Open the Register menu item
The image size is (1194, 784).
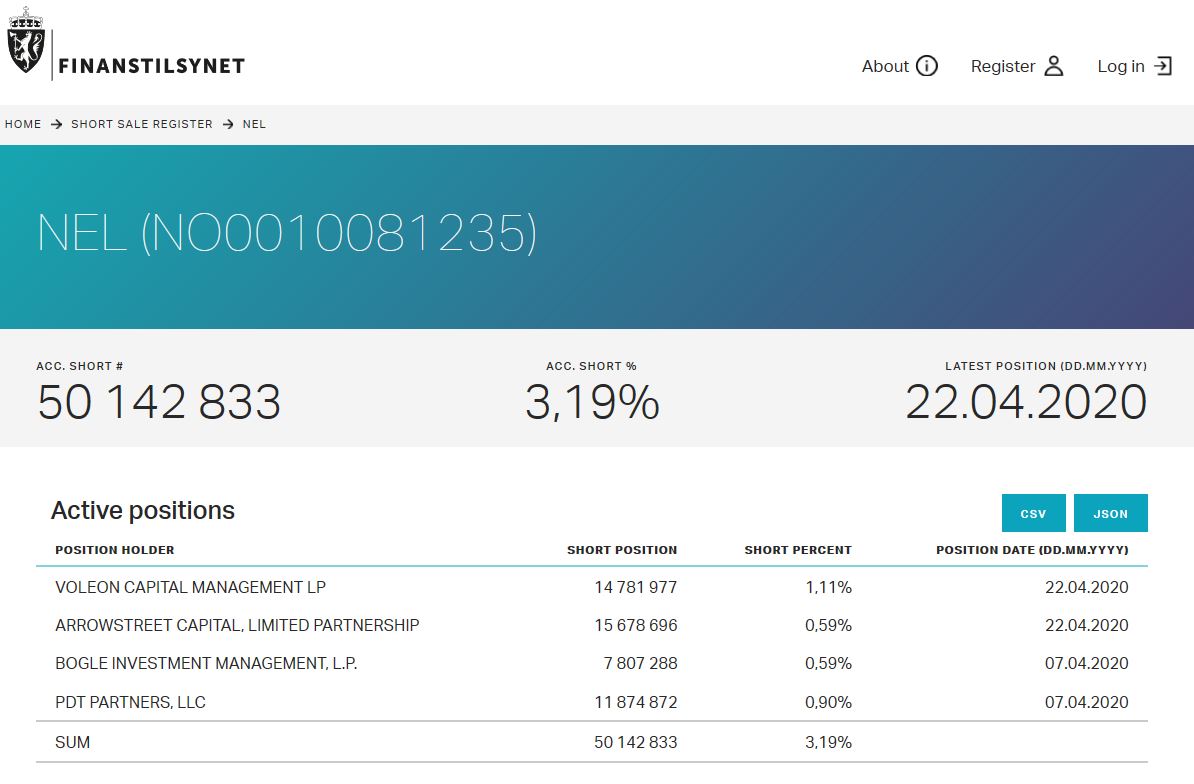[1003, 66]
